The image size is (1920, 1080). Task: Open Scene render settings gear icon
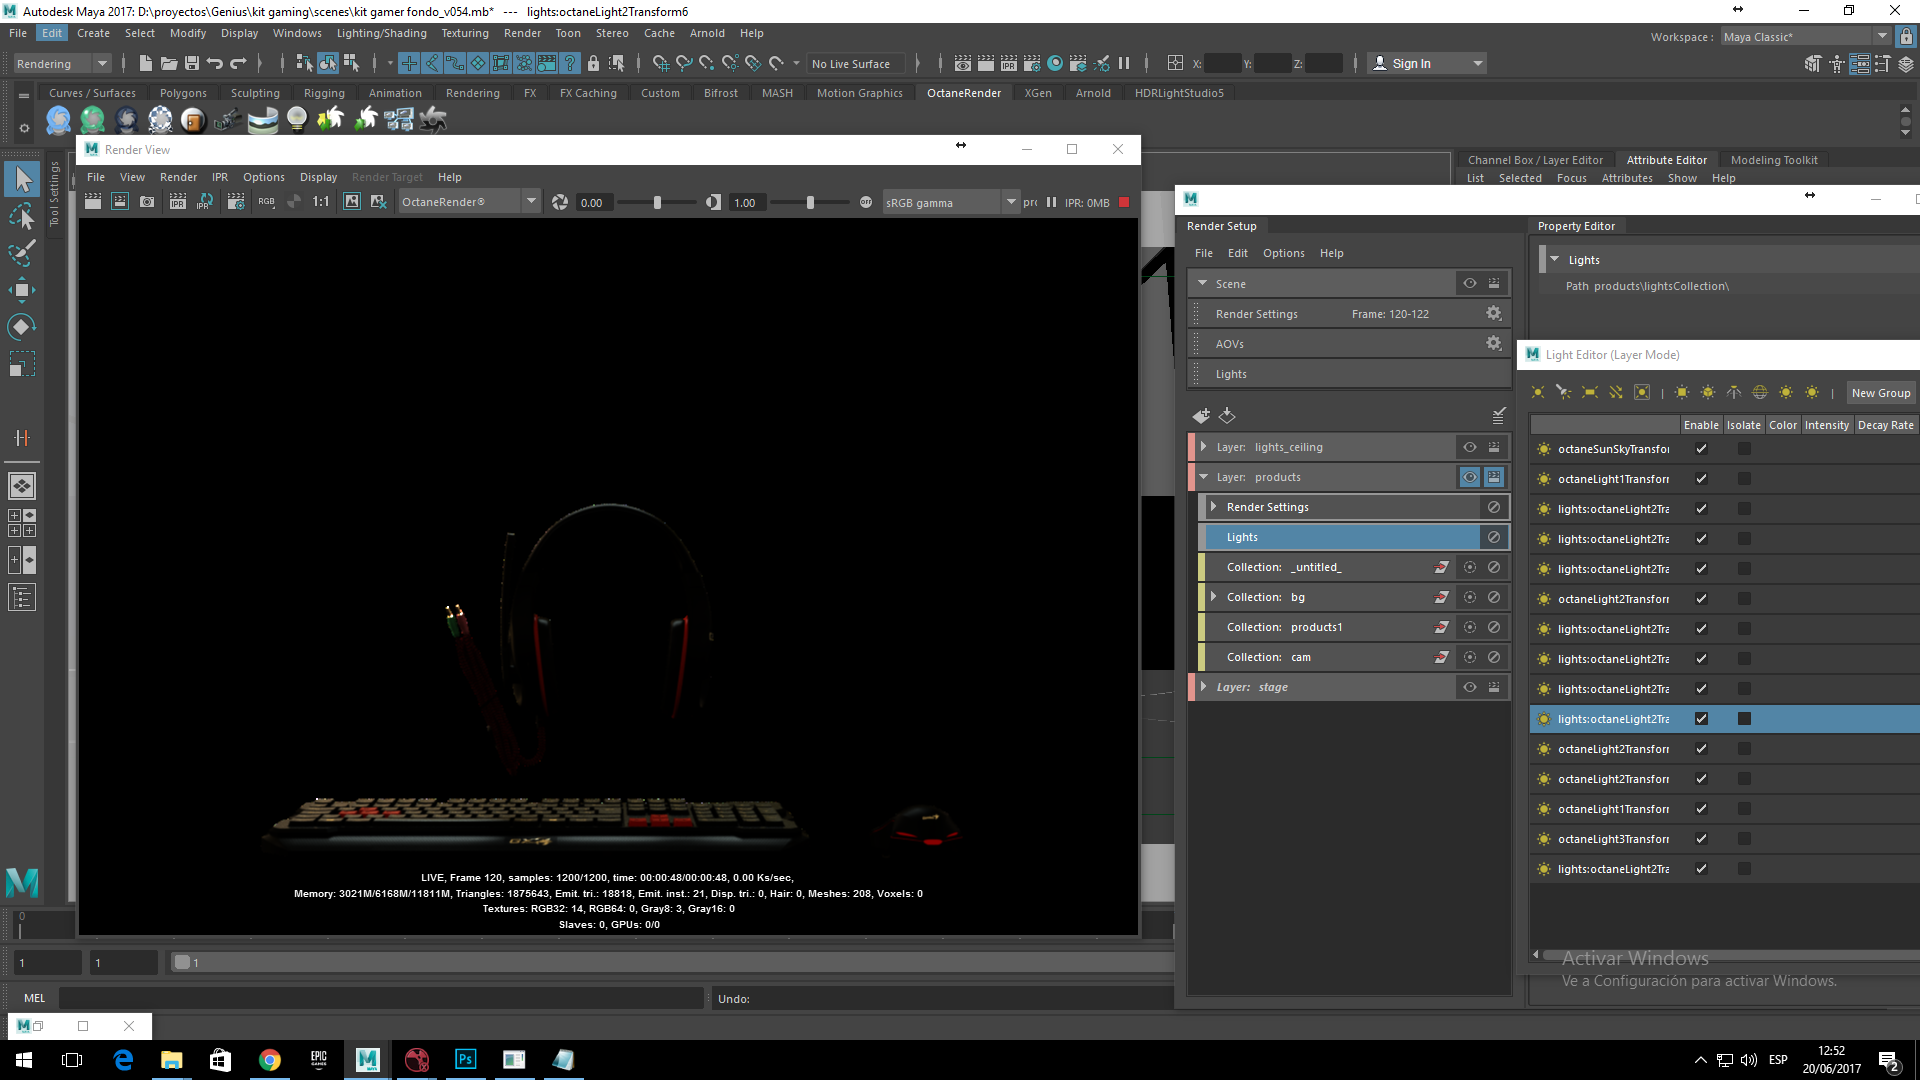1493,314
